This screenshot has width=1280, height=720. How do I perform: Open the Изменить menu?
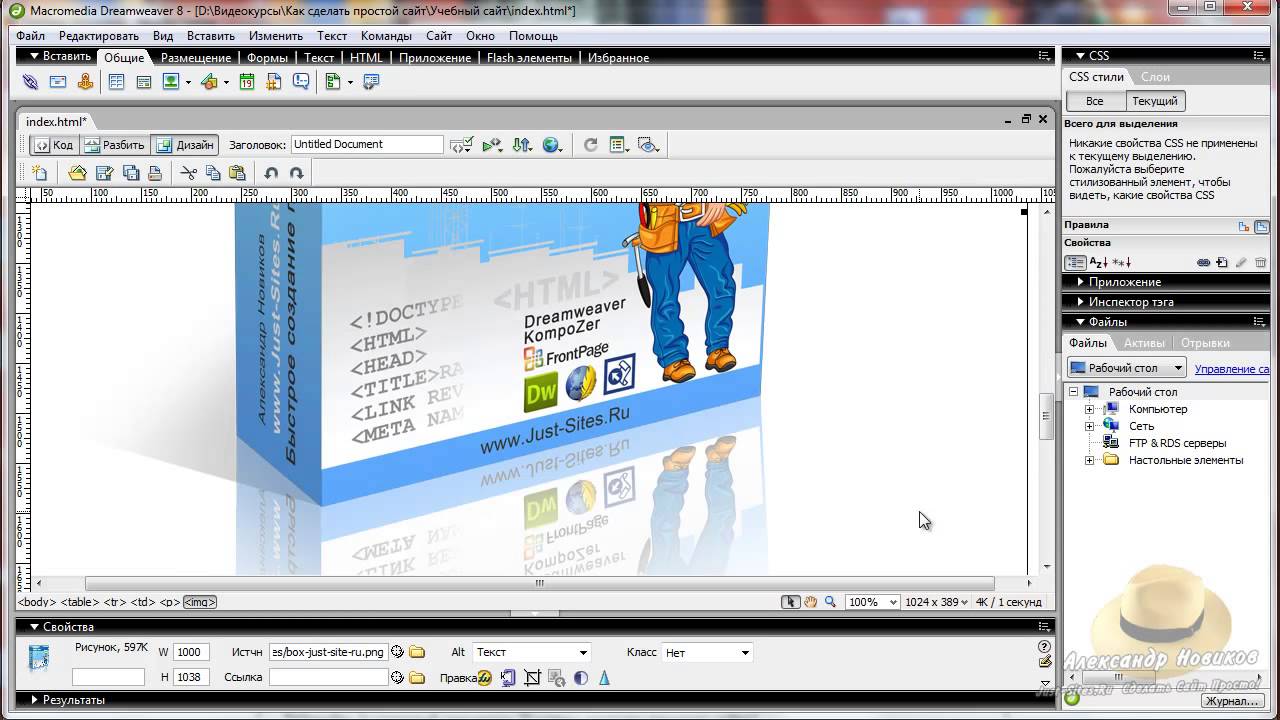click(275, 35)
